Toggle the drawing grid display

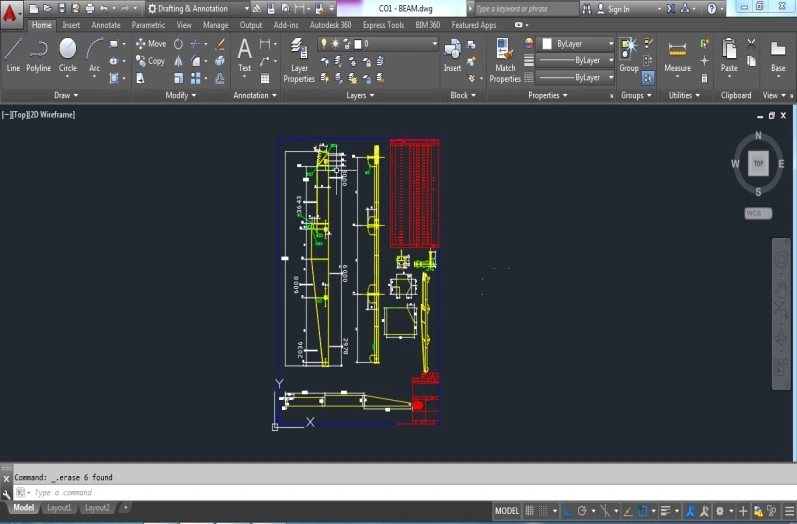pos(529,511)
